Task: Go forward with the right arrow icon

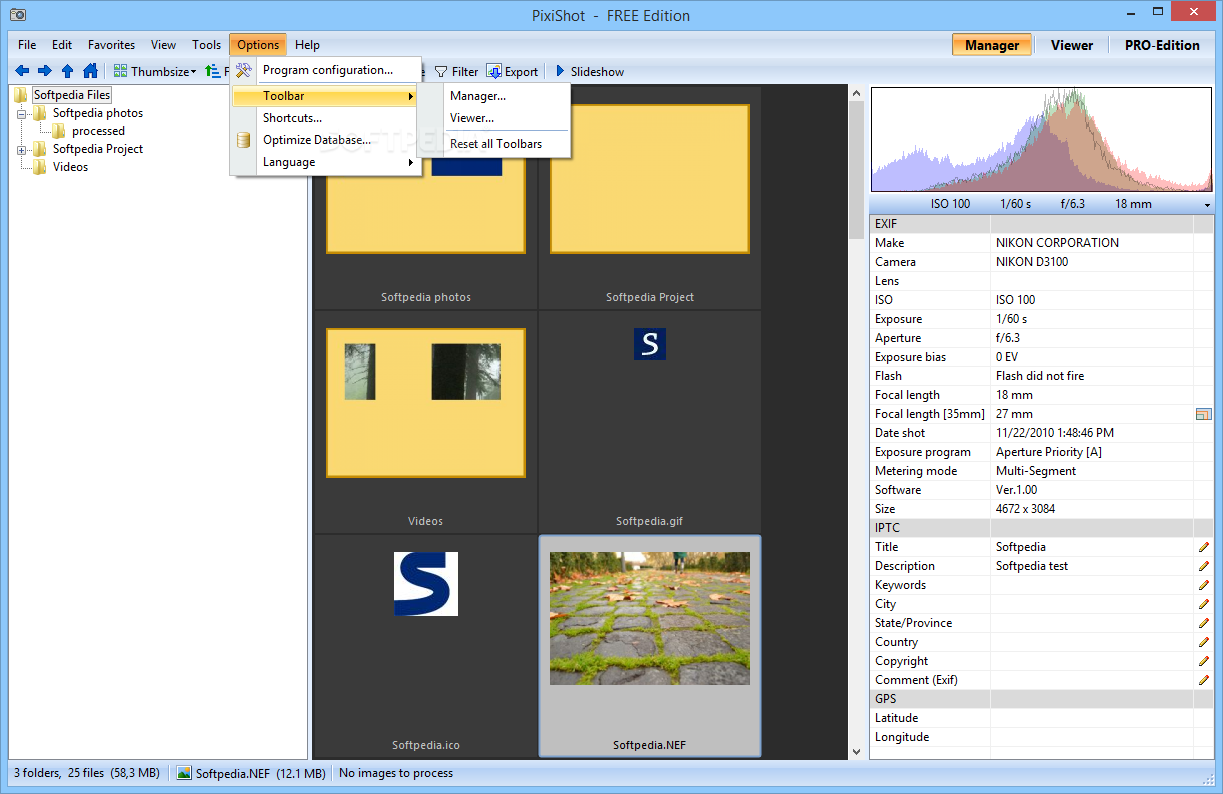Action: (x=44, y=71)
